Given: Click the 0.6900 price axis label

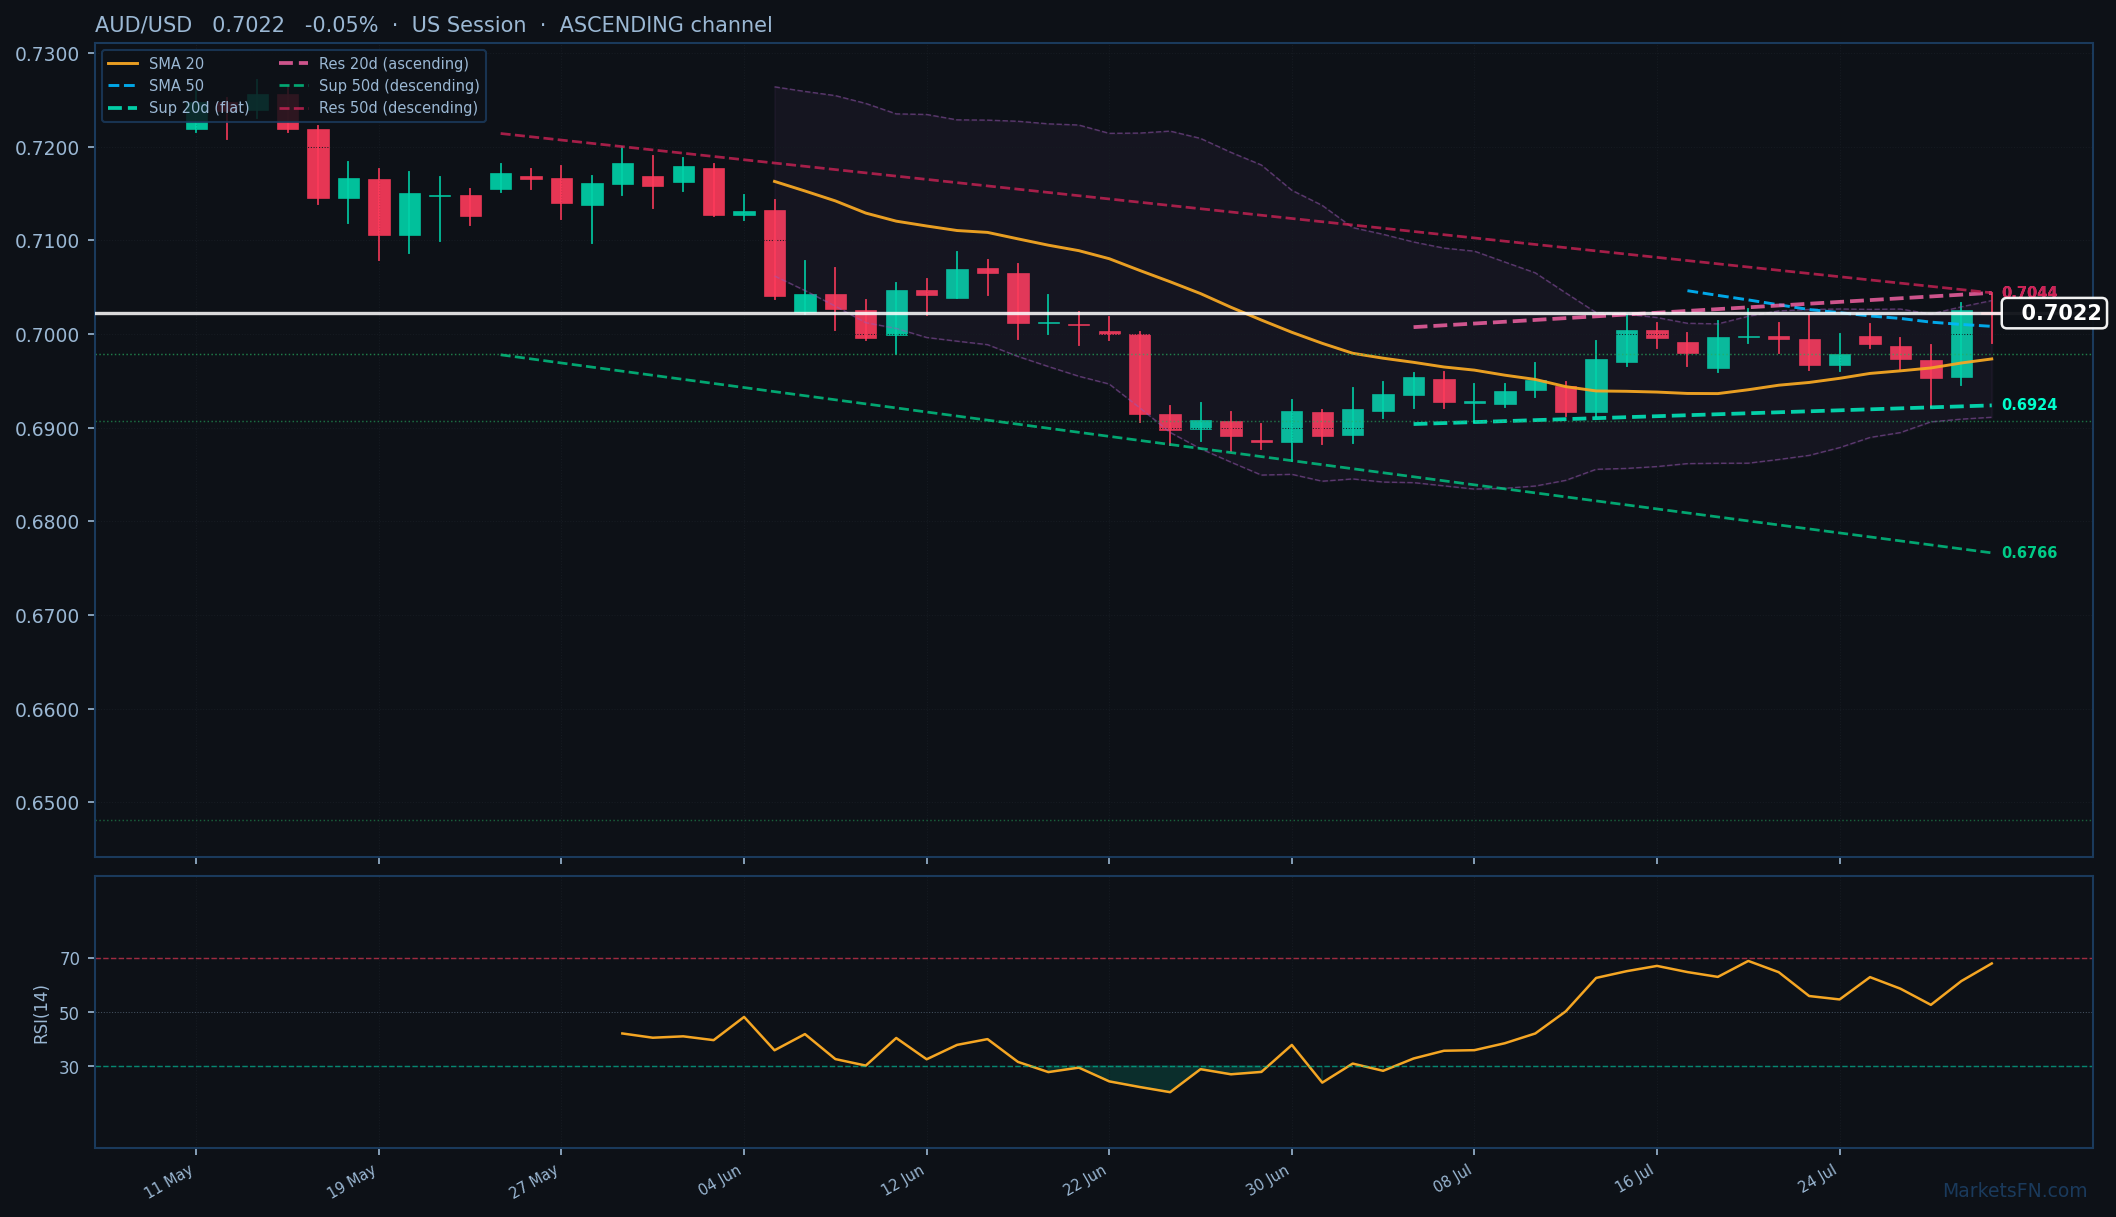Looking at the screenshot, I should pyautogui.click(x=47, y=429).
